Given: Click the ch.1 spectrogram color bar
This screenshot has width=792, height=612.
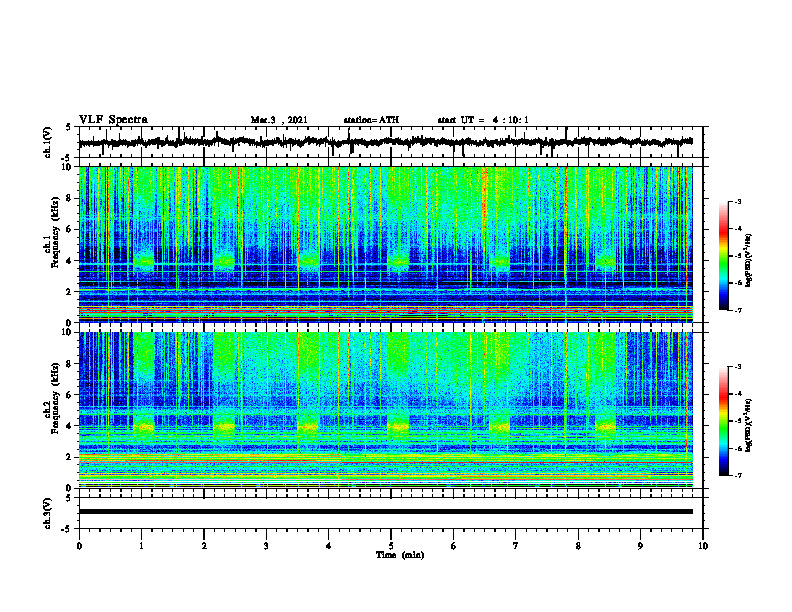Looking at the screenshot, I should point(723,256).
